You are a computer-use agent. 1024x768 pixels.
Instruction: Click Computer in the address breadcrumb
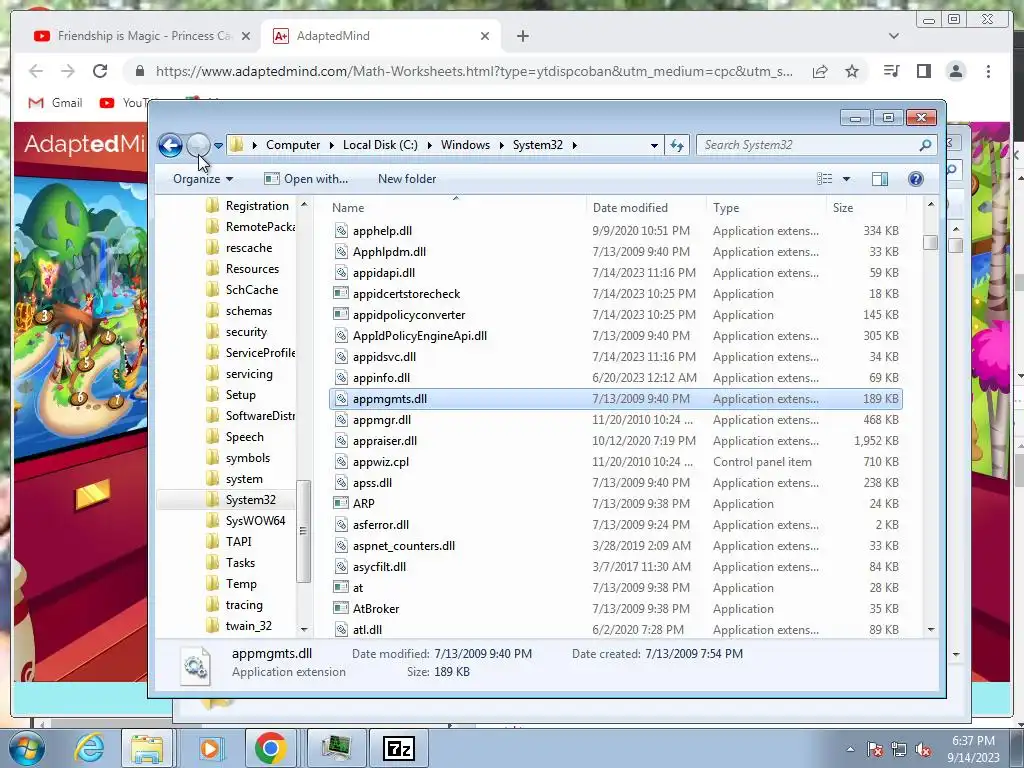[293, 145]
